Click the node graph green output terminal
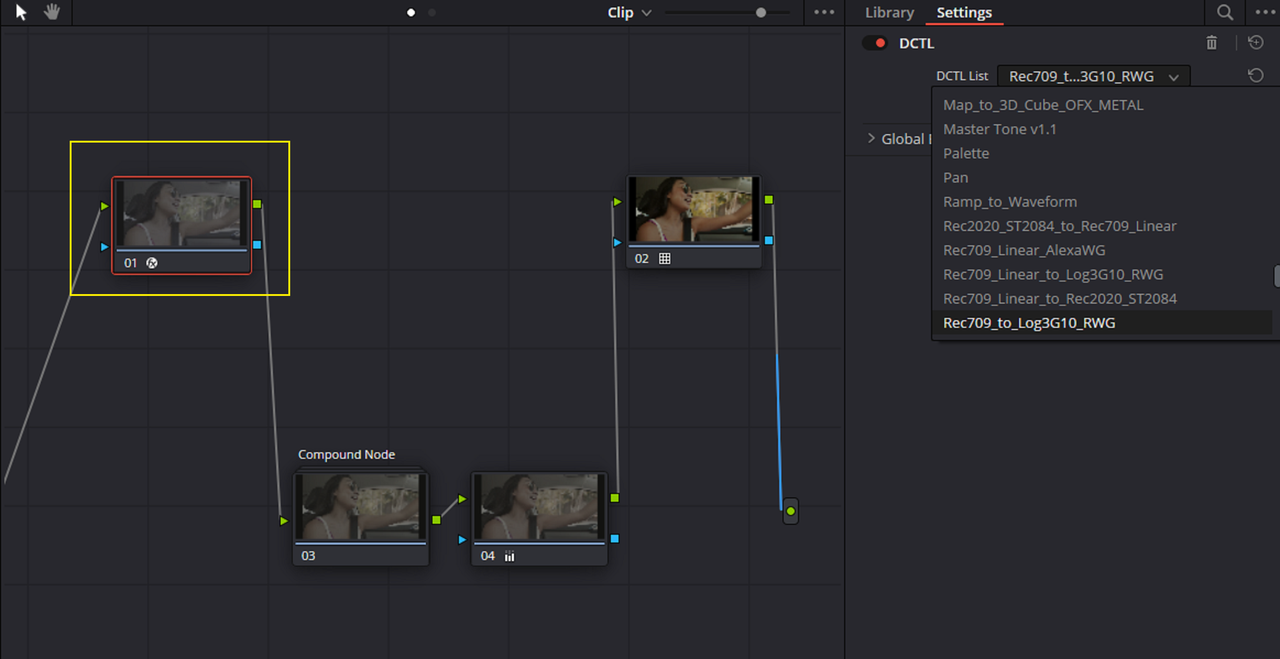The width and height of the screenshot is (1280, 659). pos(790,511)
